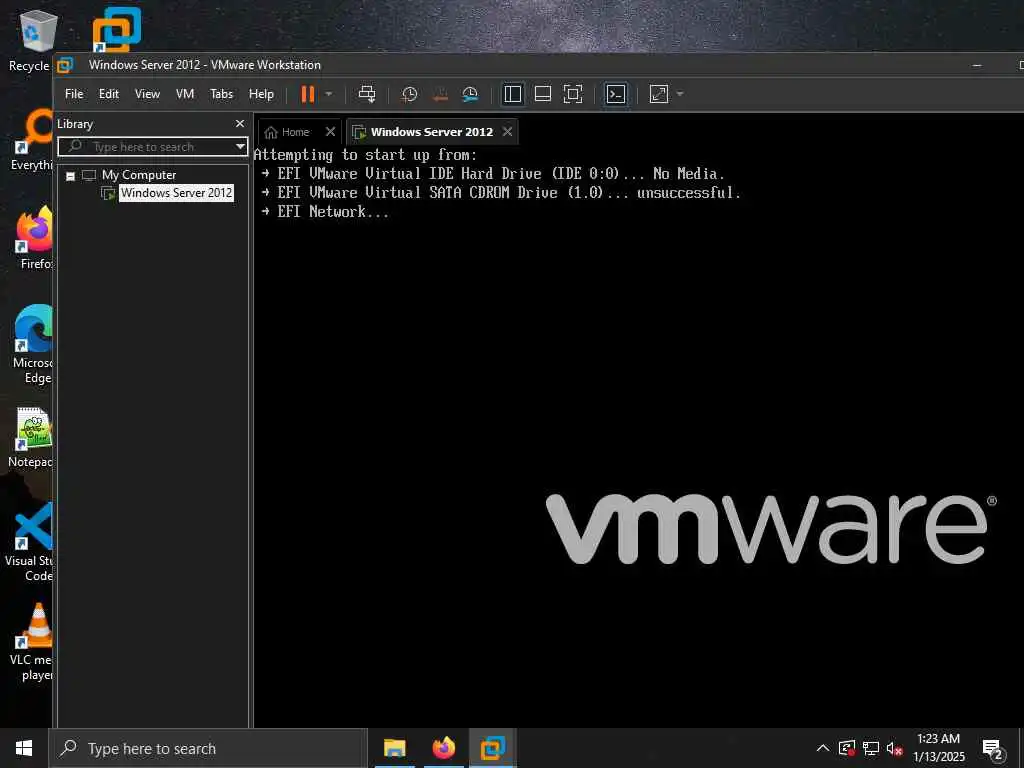Open the network tray icon
Image resolution: width=1024 pixels, height=768 pixels.
click(x=871, y=748)
